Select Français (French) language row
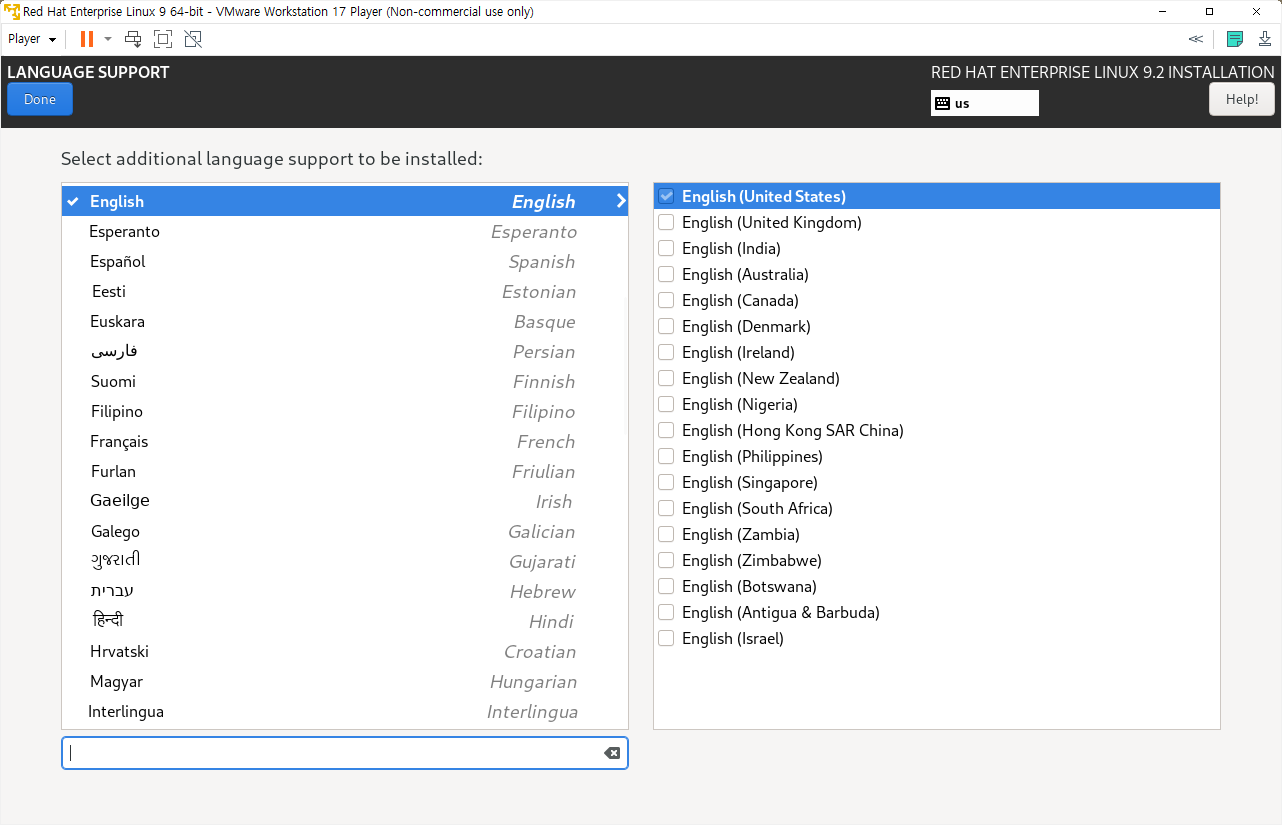The width and height of the screenshot is (1282, 825). tap(345, 441)
